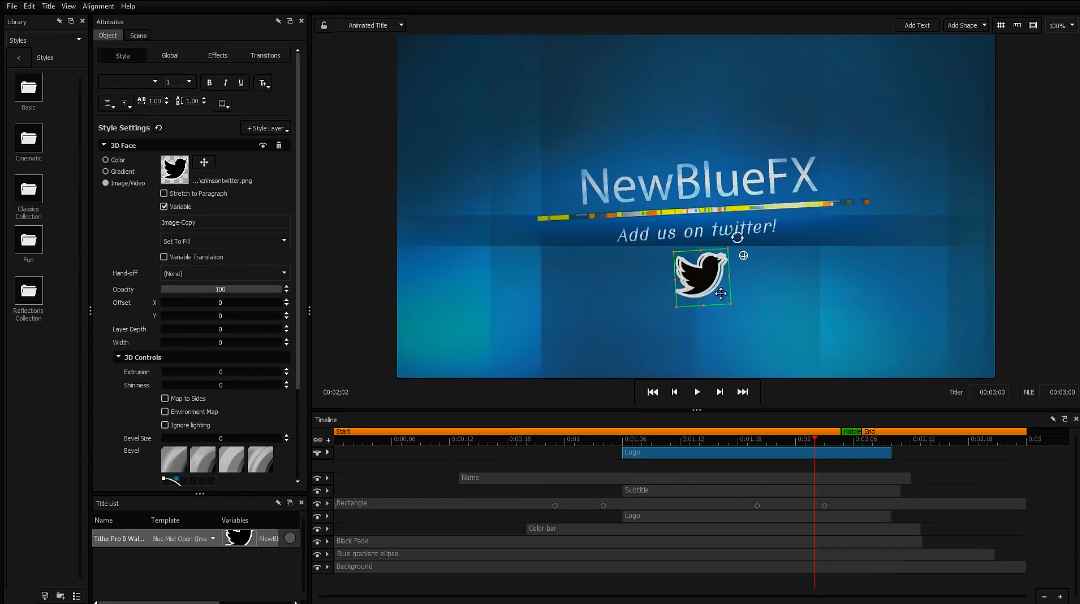Image resolution: width=1080 pixels, height=604 pixels.
Task: Collapse the 3D Controls section
Action: click(118, 357)
